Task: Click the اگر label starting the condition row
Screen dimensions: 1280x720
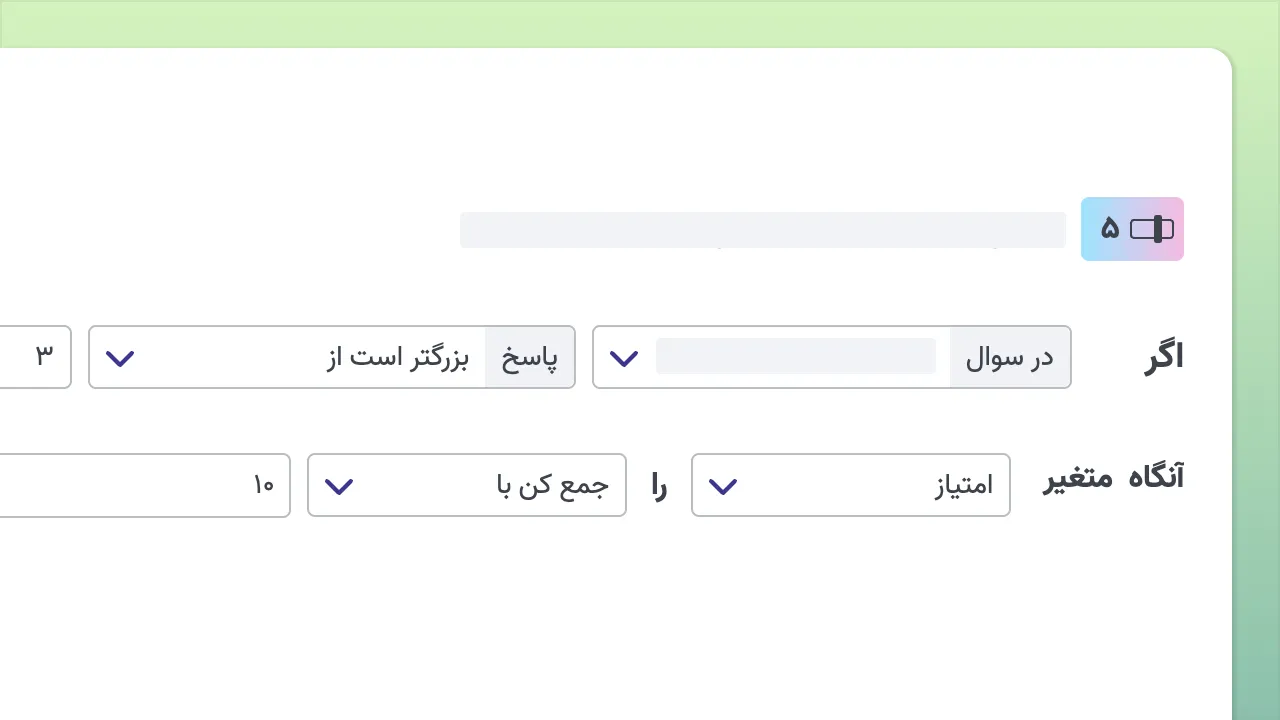Action: click(x=1163, y=356)
